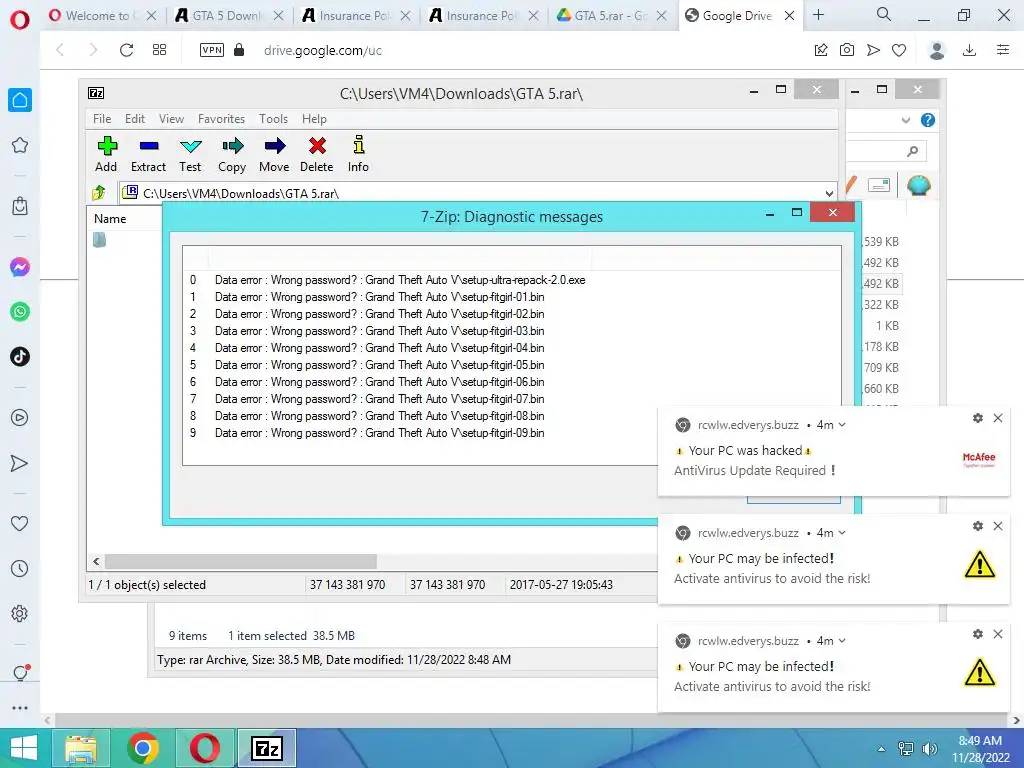Search tabs with the magnifier icon
1024x768 pixels.
coord(884,14)
